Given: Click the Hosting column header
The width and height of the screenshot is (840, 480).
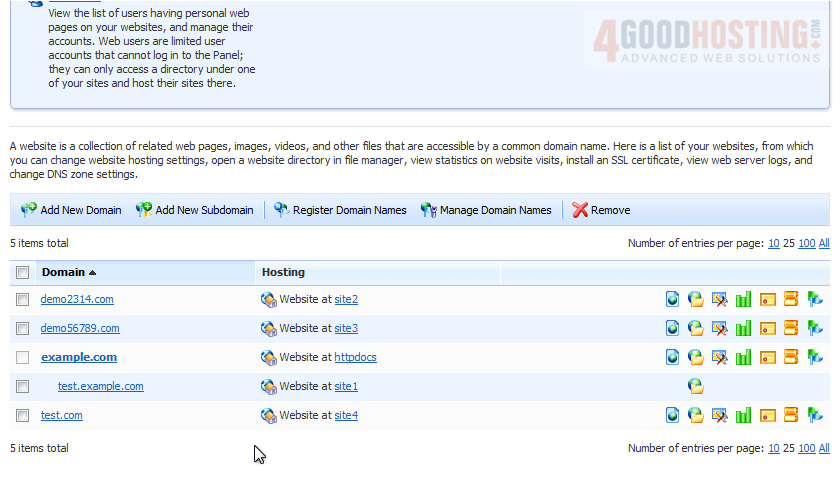Looking at the screenshot, I should click(x=283, y=272).
